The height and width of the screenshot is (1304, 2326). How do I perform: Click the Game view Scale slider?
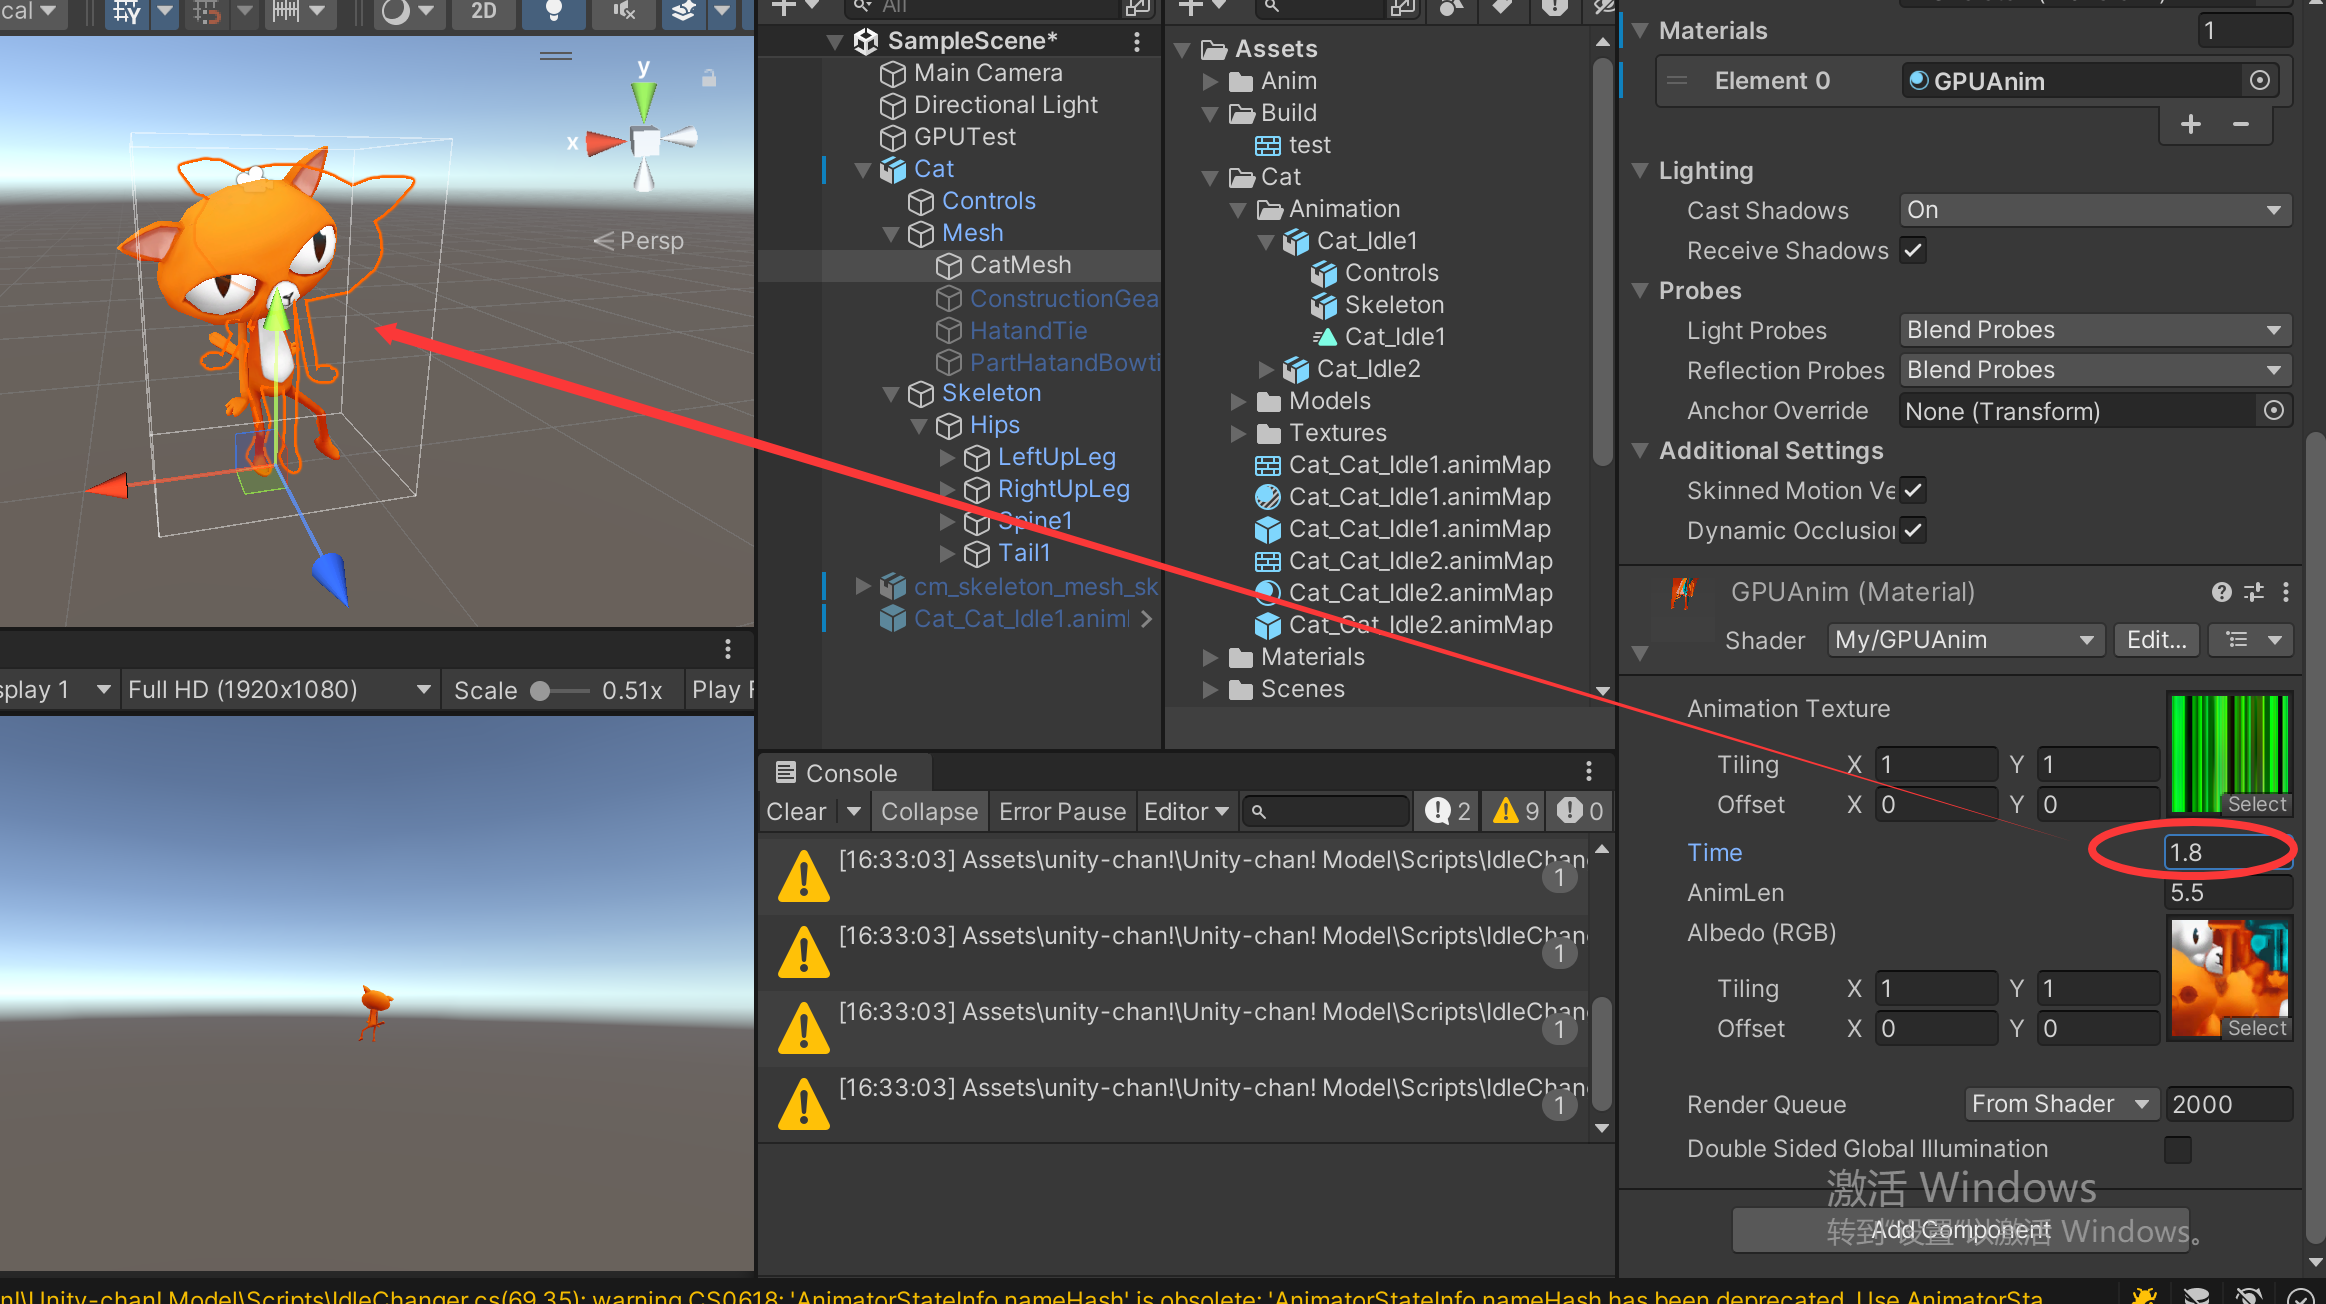[560, 691]
